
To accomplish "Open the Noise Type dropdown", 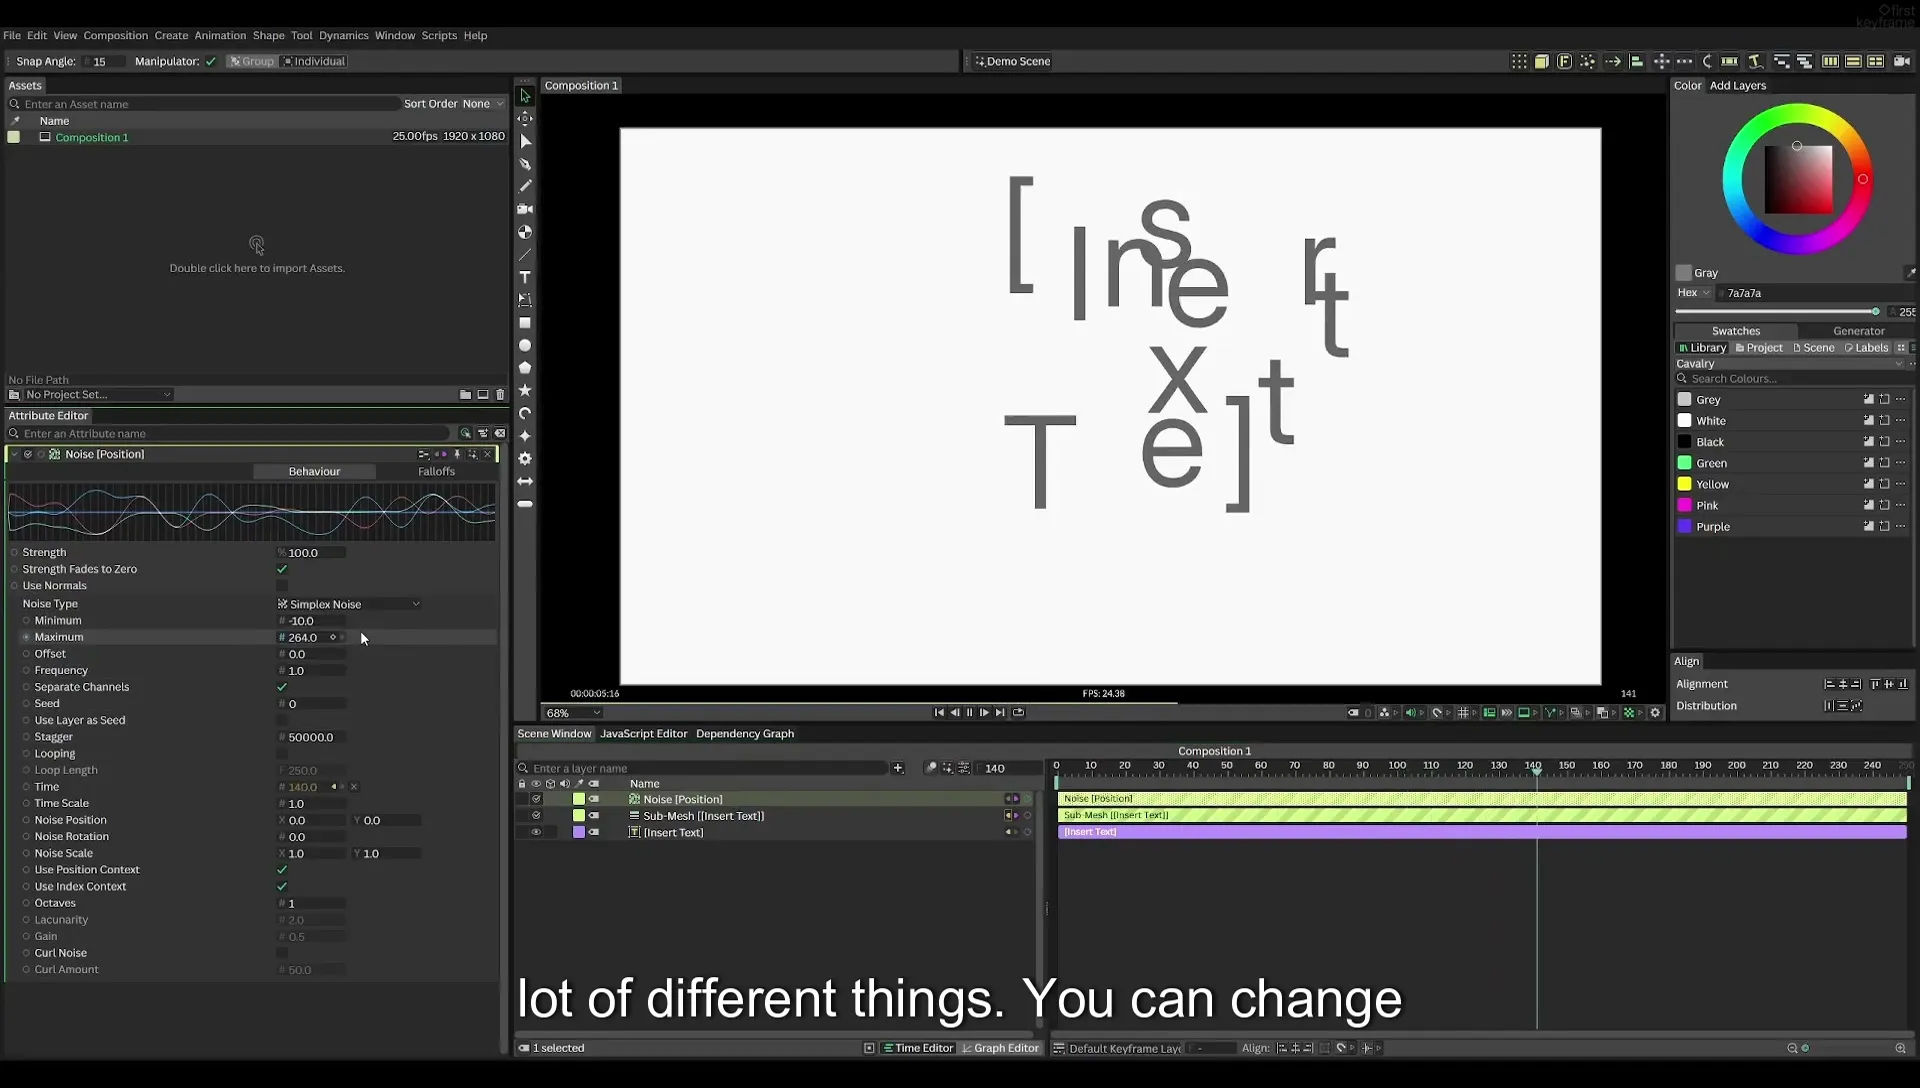I will (x=349, y=604).
